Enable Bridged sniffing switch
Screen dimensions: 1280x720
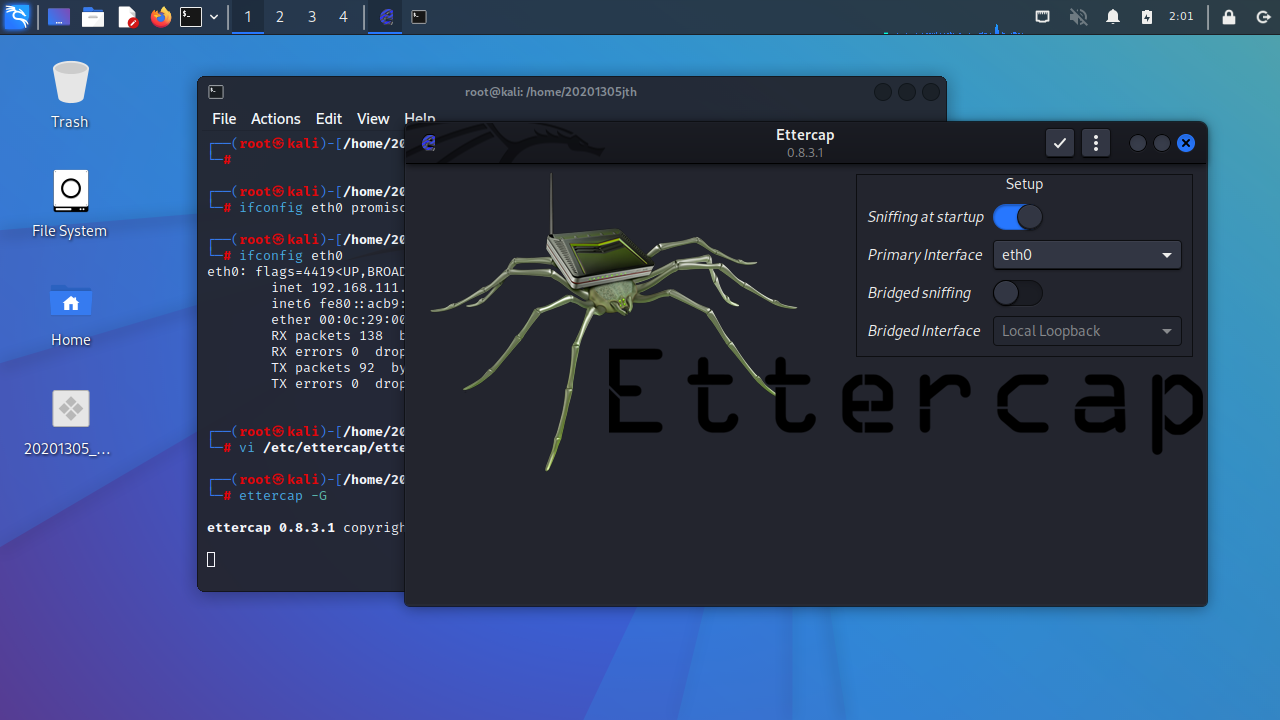point(1018,293)
